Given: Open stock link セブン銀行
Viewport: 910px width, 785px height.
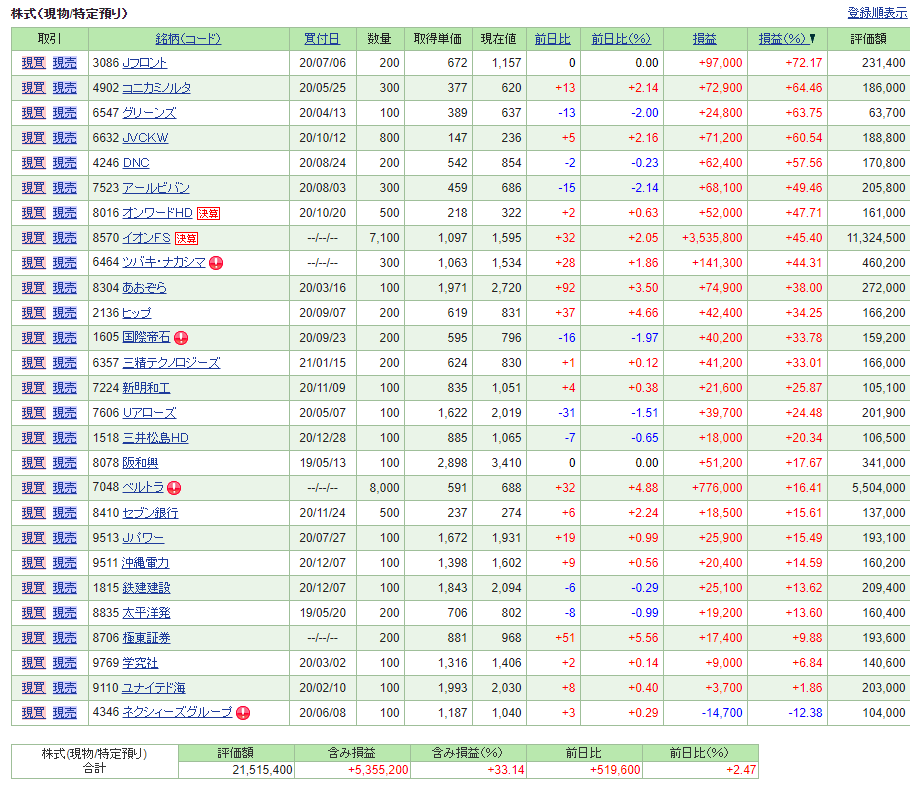Looking at the screenshot, I should [150, 512].
